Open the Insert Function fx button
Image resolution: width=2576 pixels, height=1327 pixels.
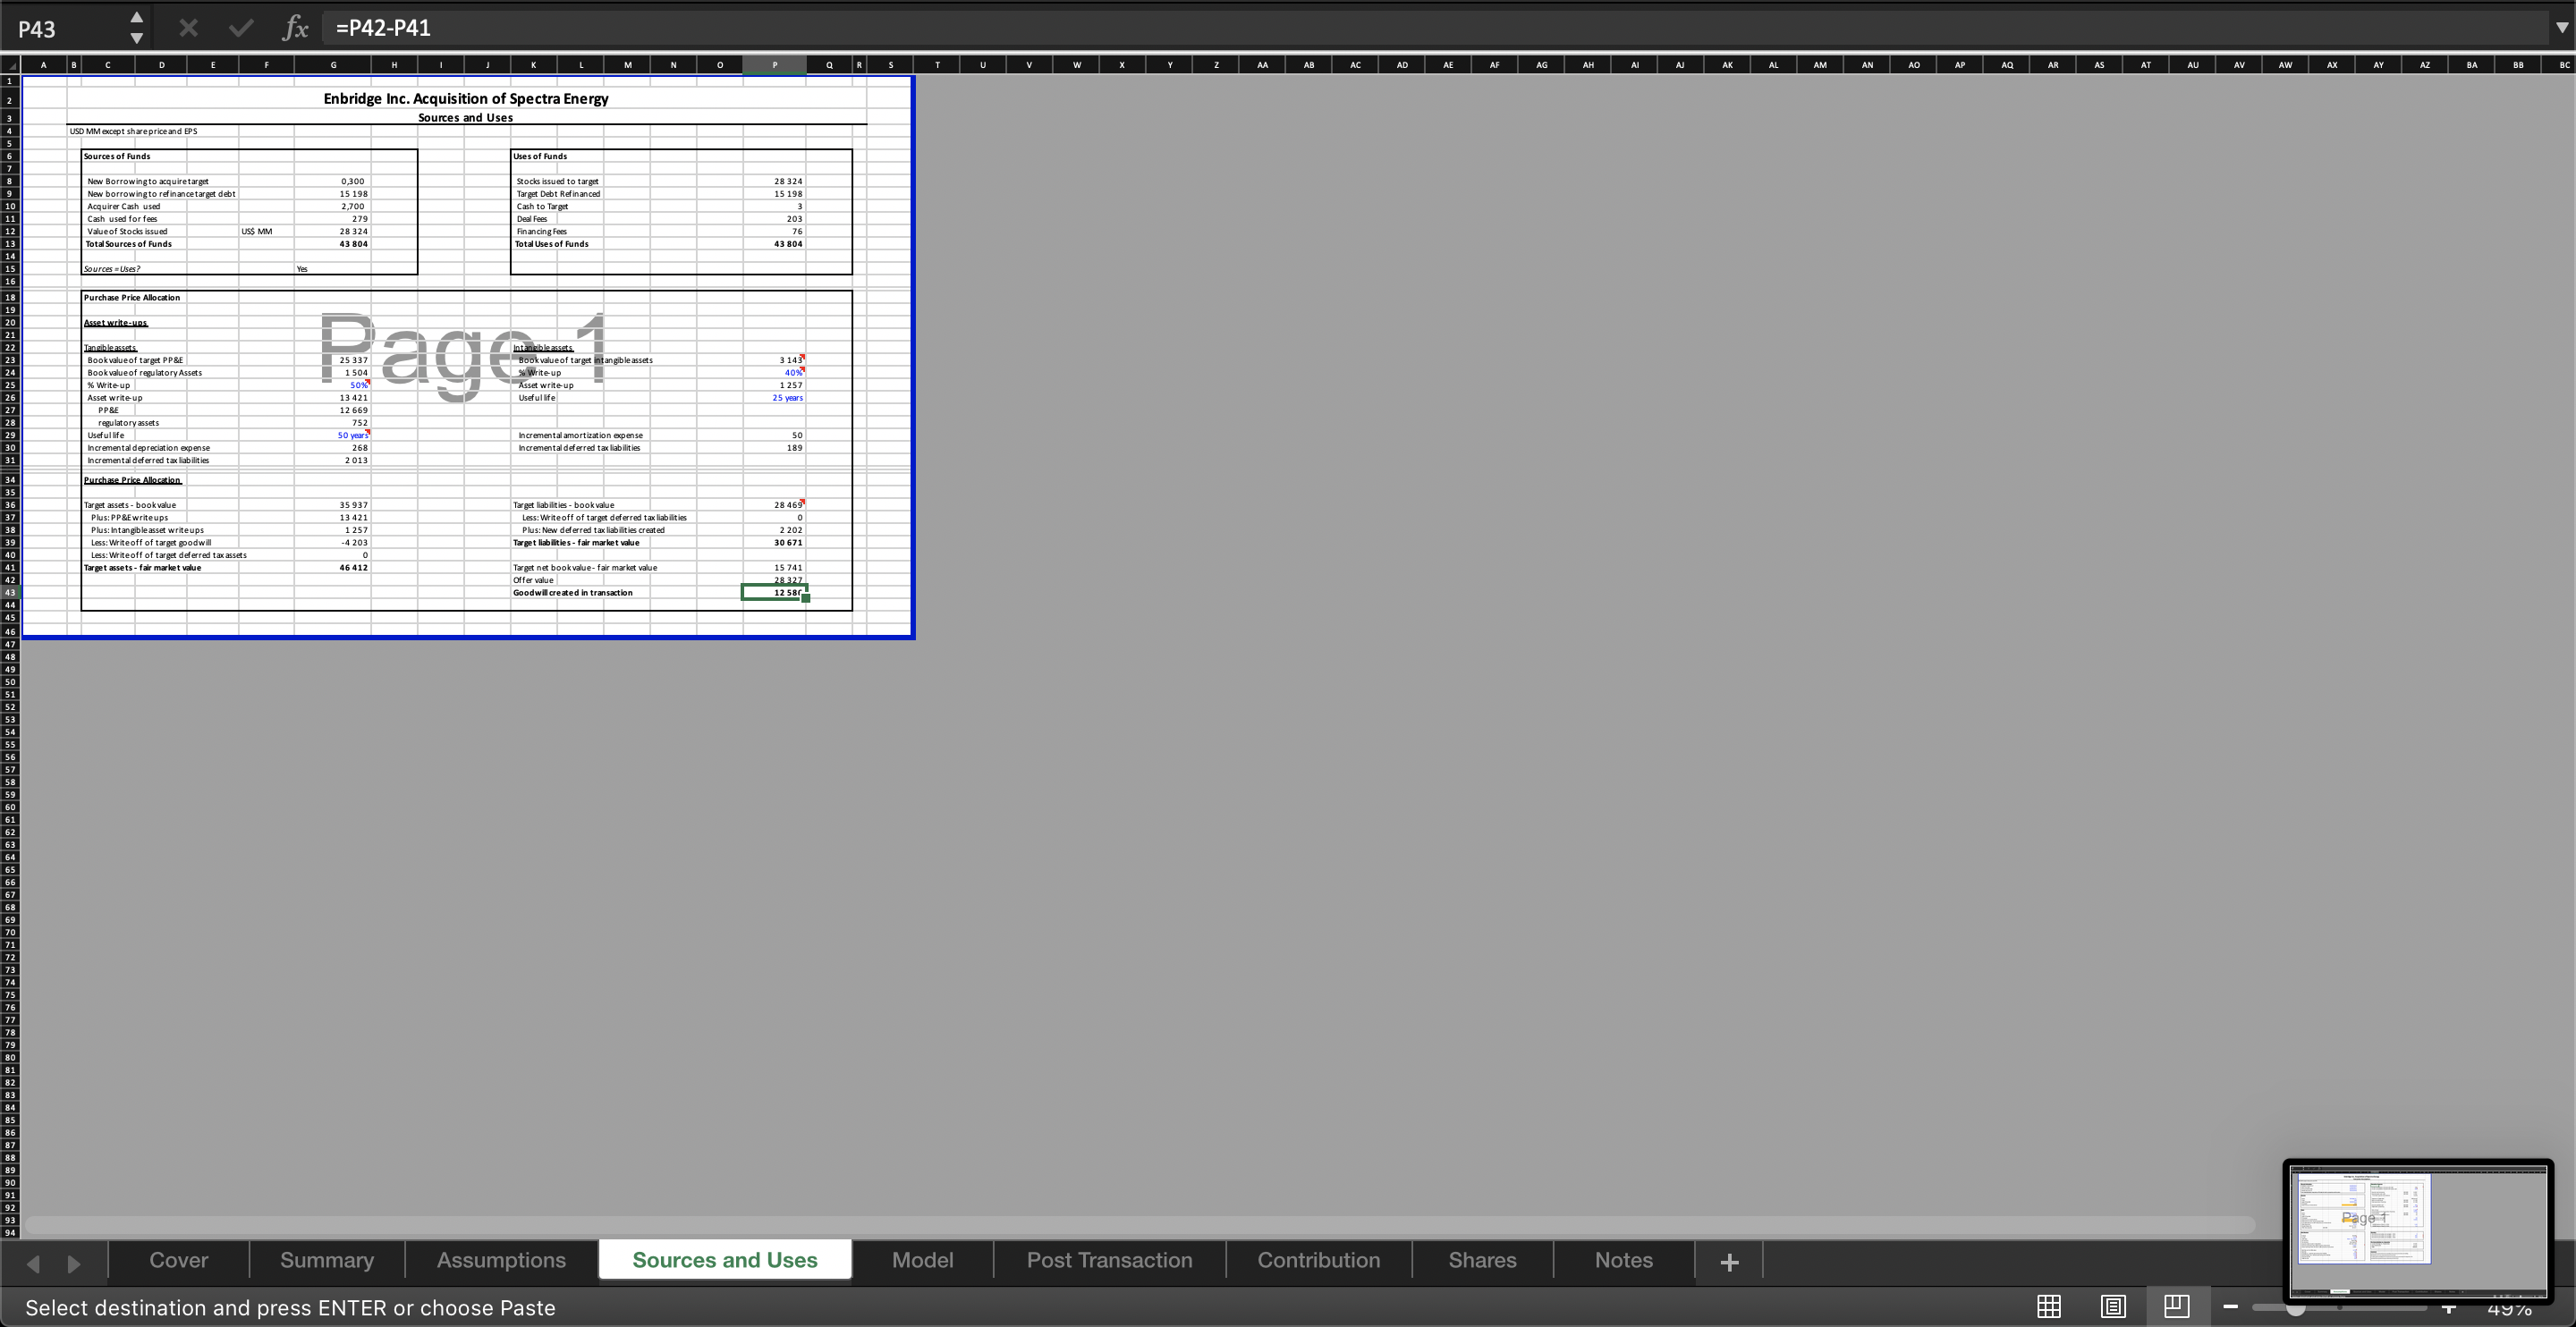(295, 28)
